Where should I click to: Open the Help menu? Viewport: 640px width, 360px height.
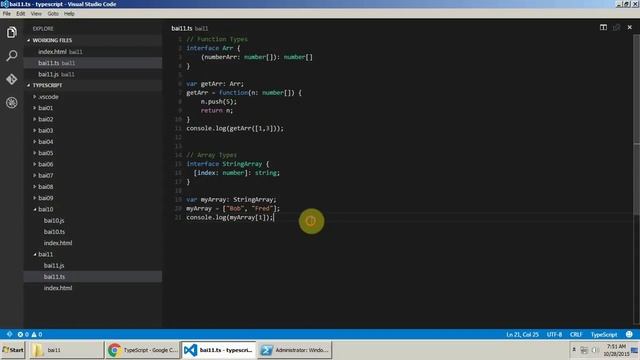[69, 13]
